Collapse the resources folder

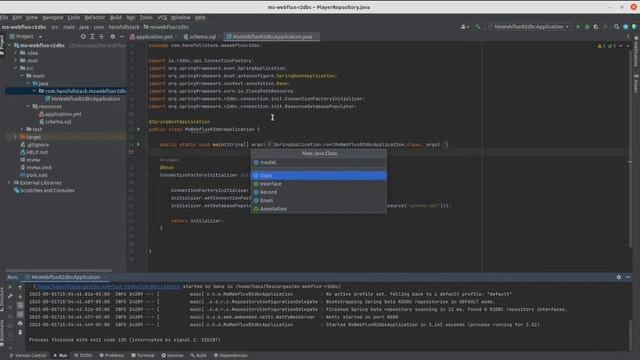pos(28,107)
